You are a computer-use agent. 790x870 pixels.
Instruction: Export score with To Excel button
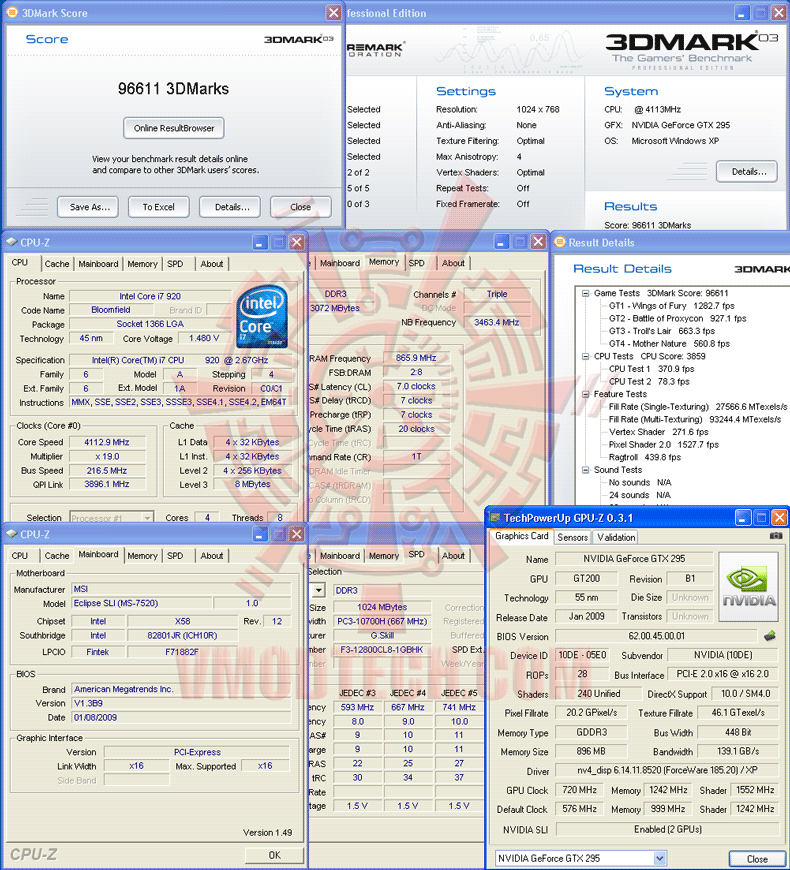point(159,207)
